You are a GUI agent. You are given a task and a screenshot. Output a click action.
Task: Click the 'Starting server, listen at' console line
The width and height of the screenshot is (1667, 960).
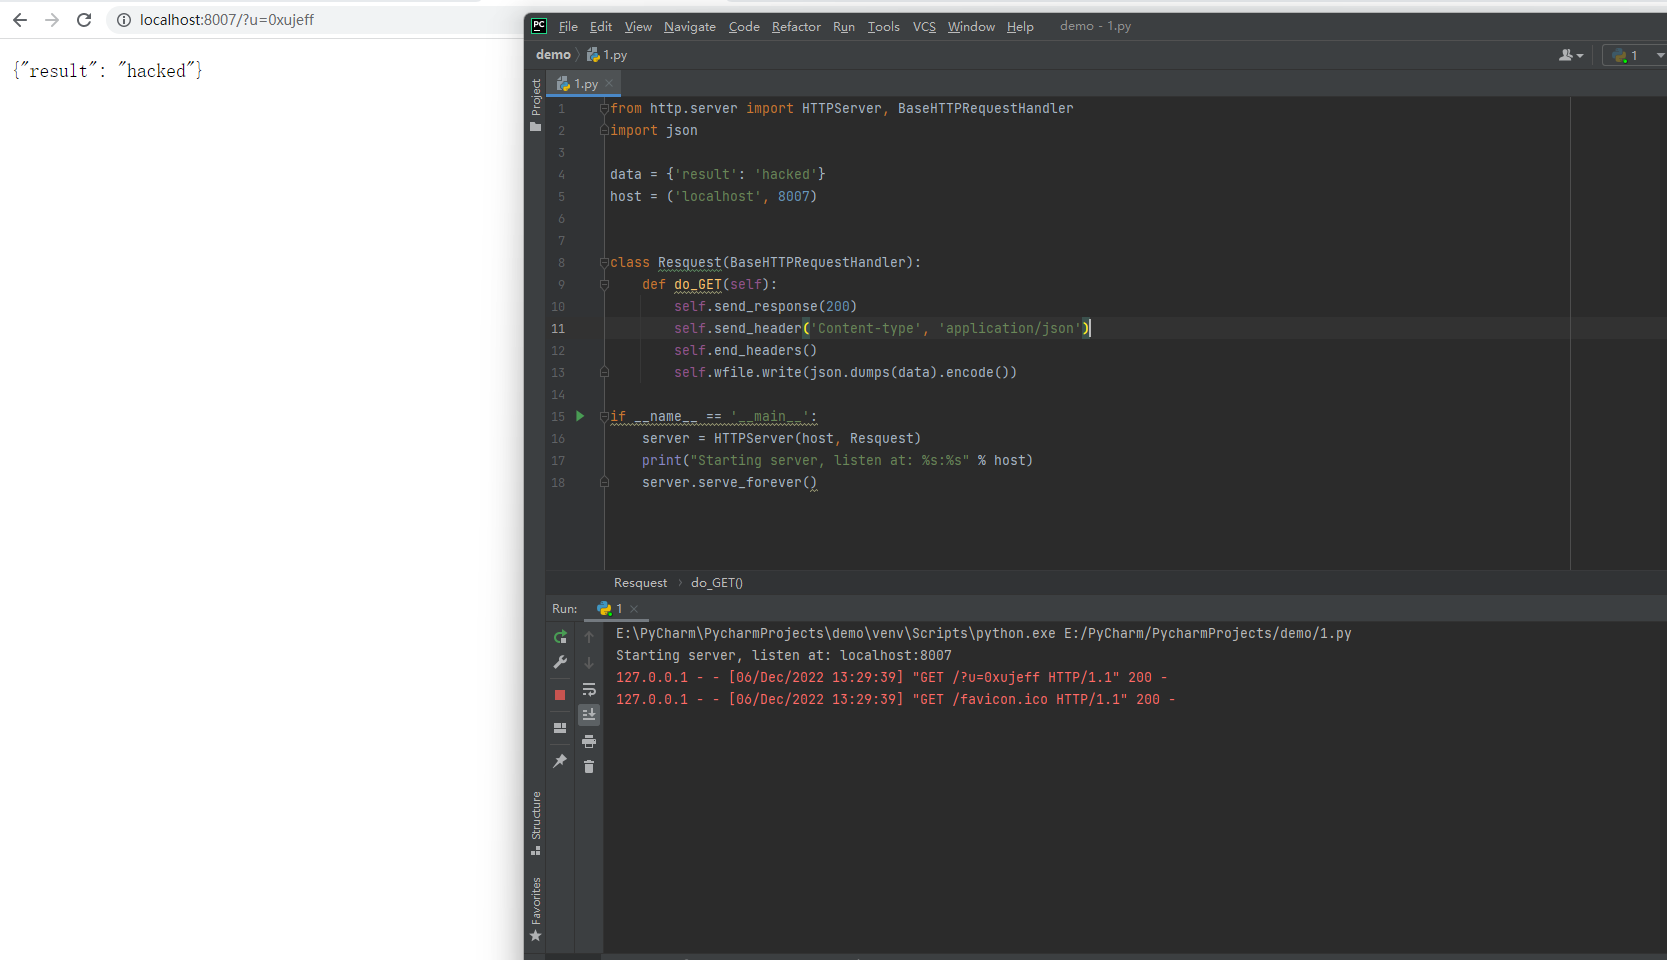point(784,655)
